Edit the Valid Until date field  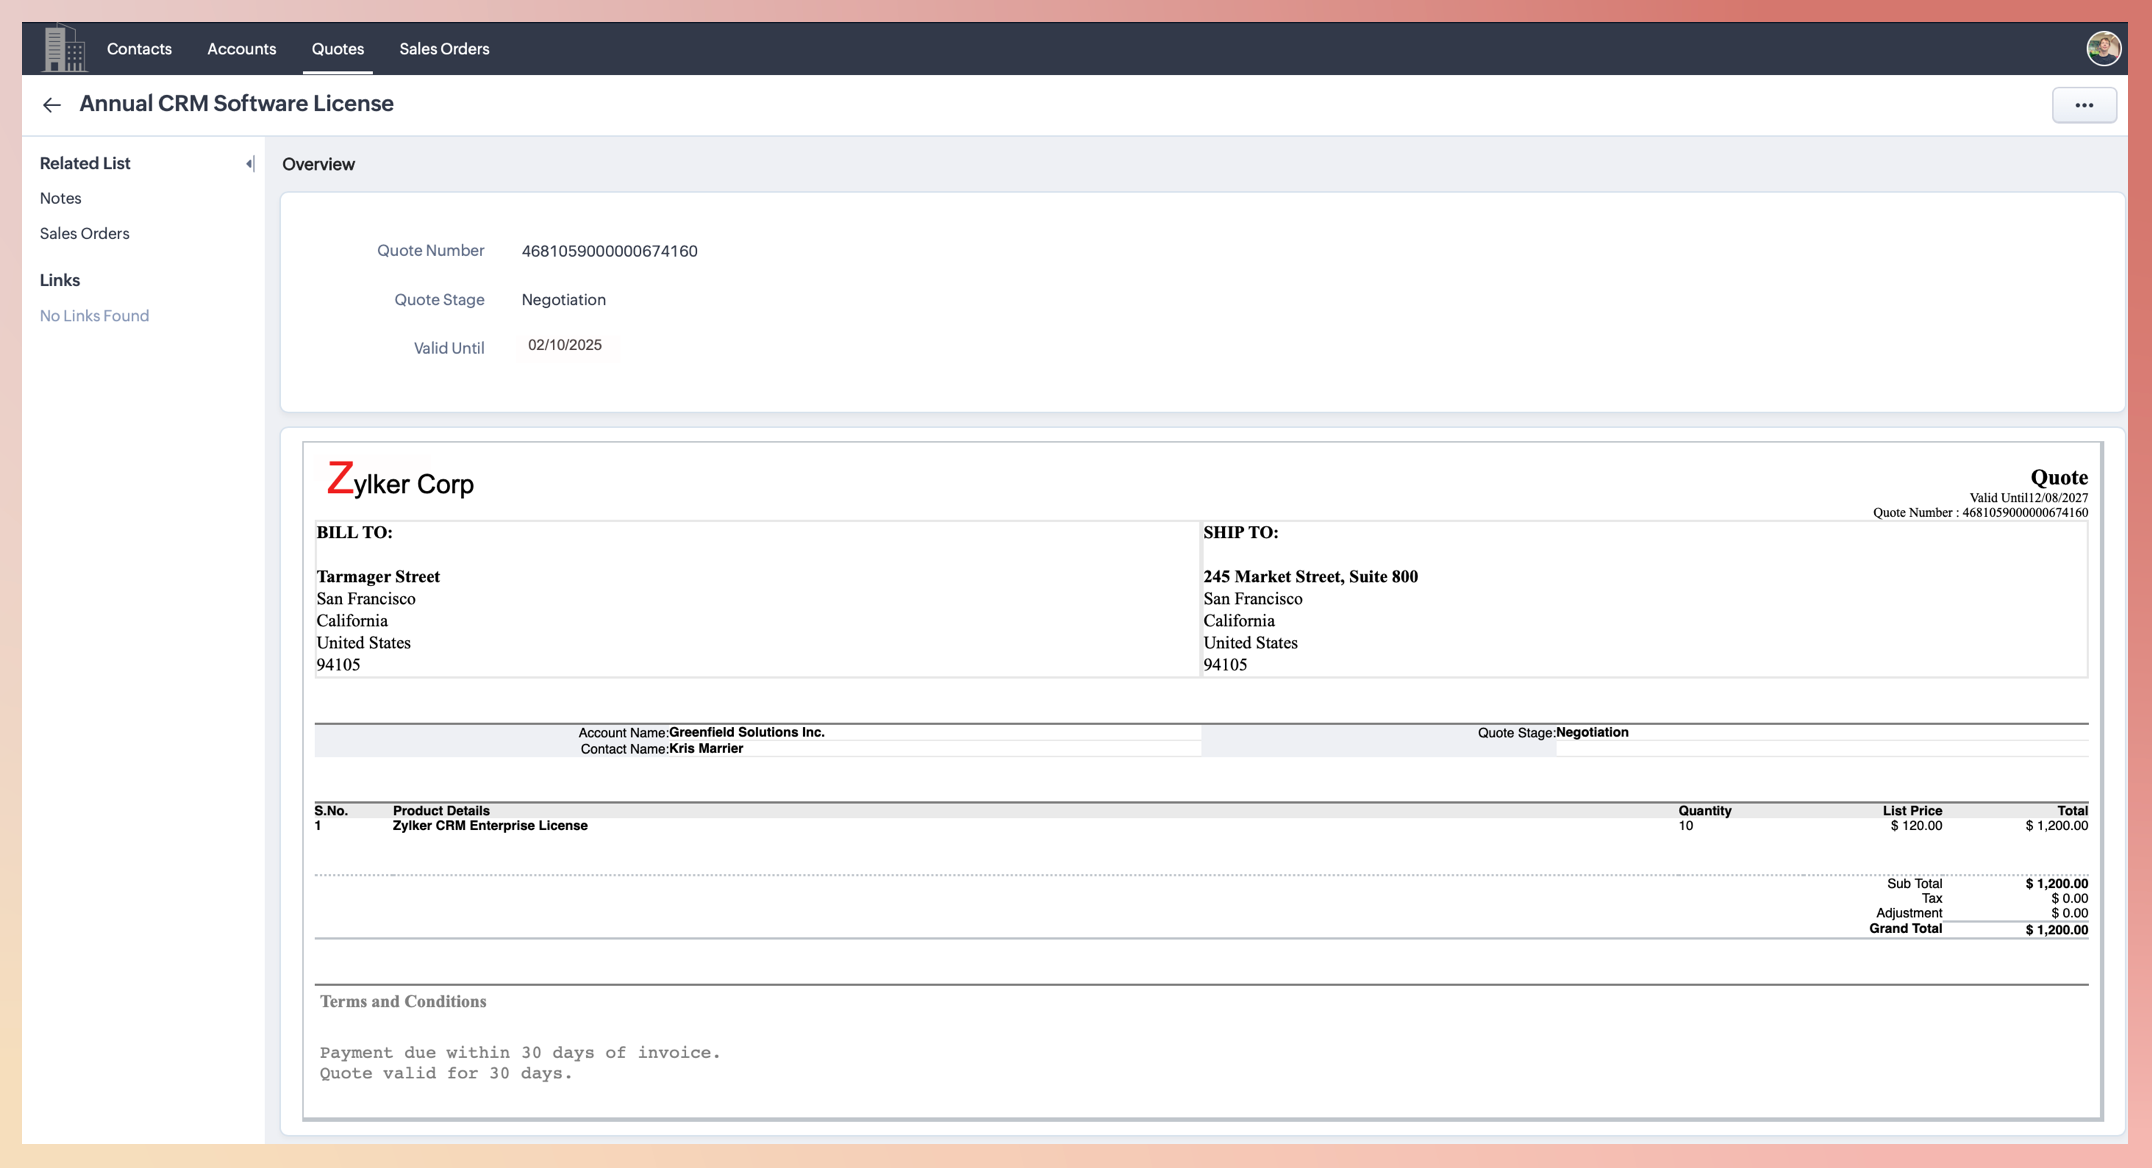[565, 345]
